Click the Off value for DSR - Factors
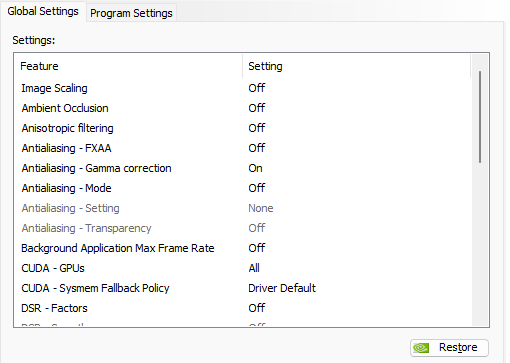 257,308
